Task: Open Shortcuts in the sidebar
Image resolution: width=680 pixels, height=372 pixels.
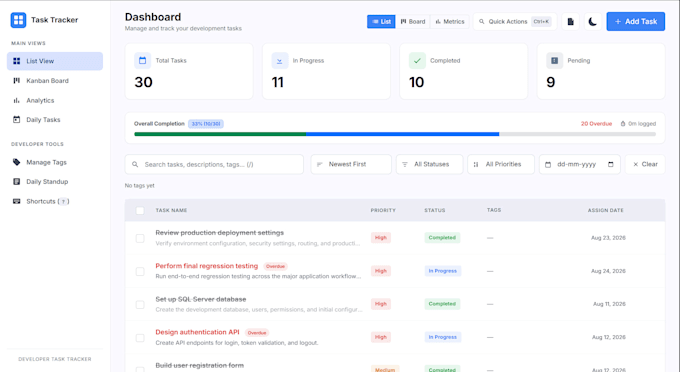Action: (x=55, y=201)
